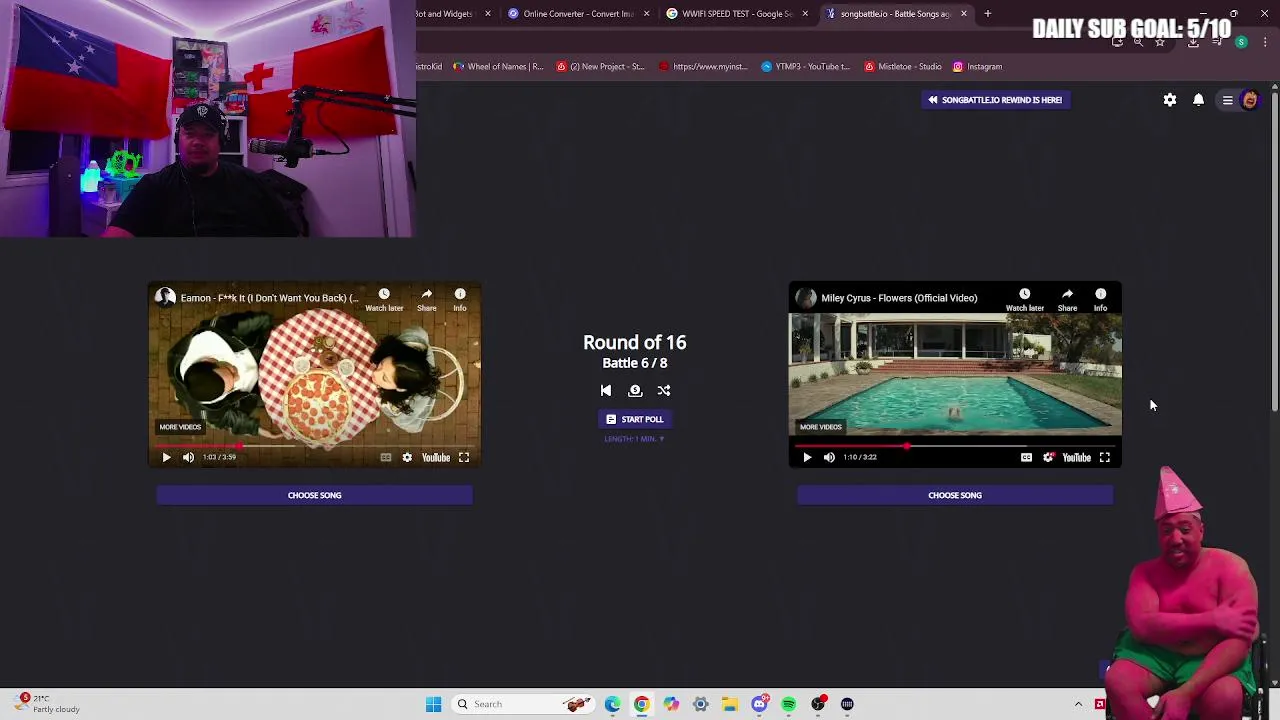This screenshot has width=1280, height=720.
Task: Open Instagram bookmark
Action: click(977, 67)
